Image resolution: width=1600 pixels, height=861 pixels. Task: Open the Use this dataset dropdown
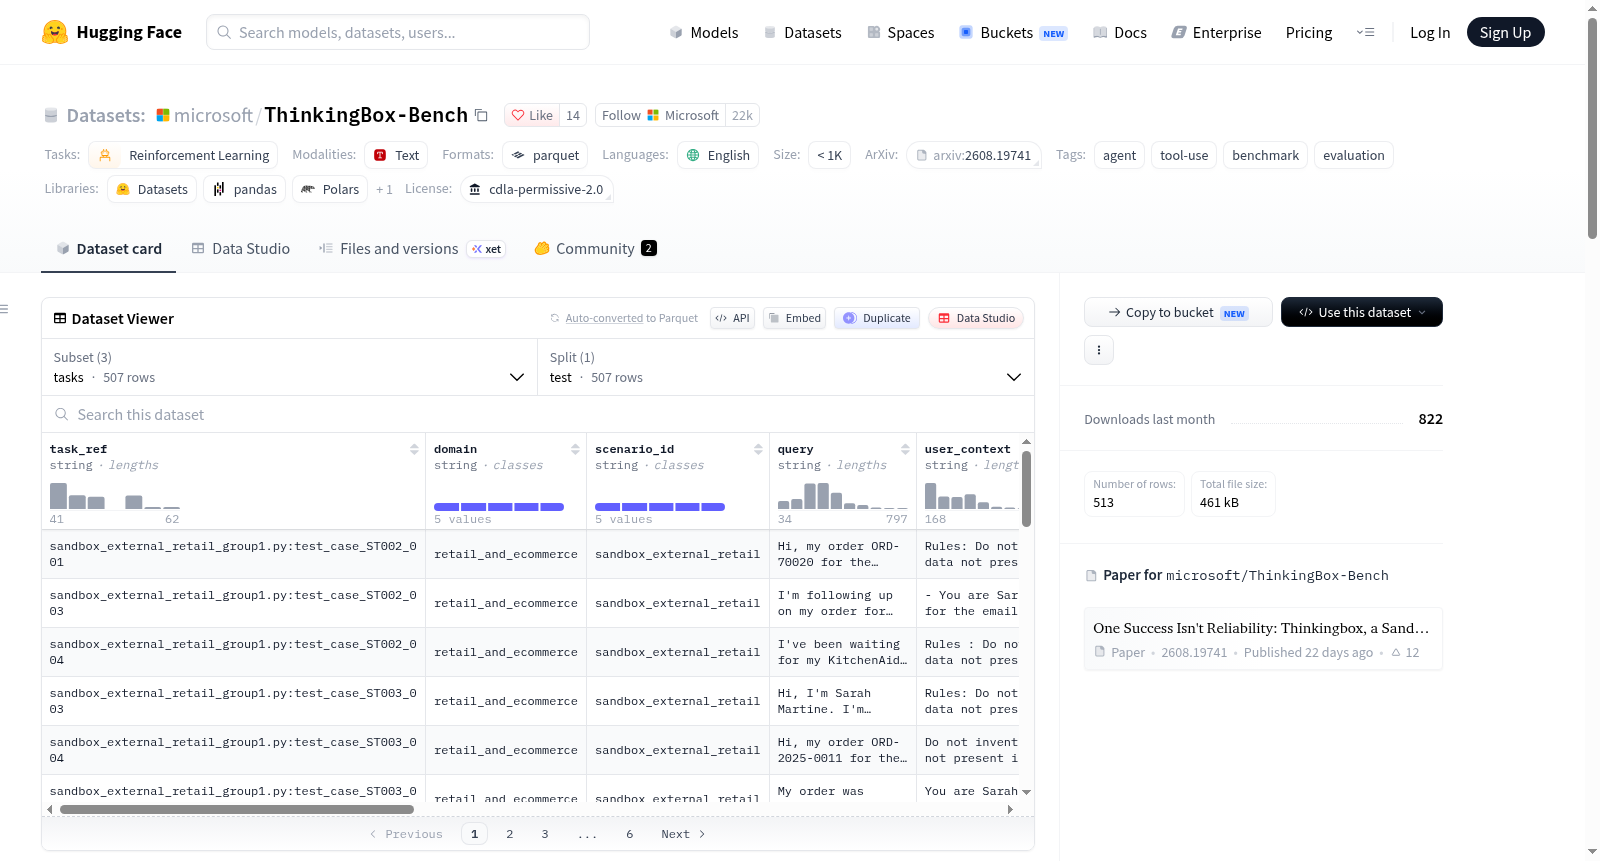(x=1362, y=312)
